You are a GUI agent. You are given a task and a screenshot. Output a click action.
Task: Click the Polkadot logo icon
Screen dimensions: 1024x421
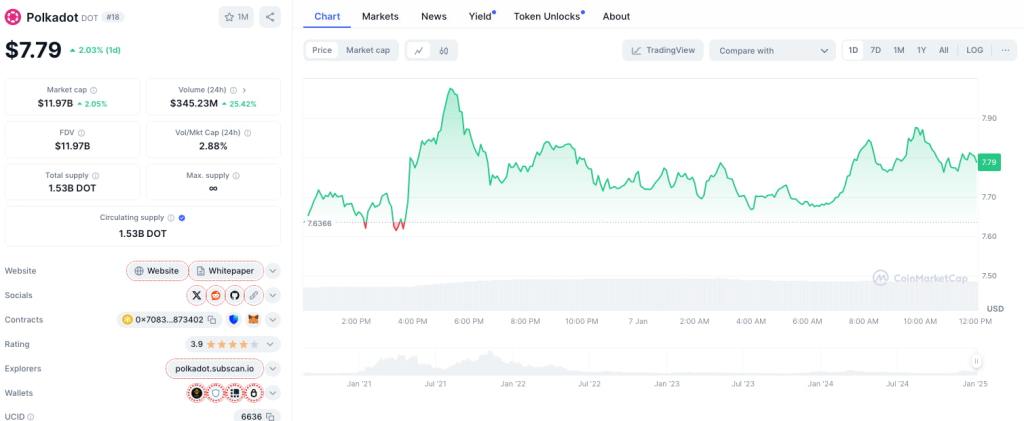pos(12,17)
